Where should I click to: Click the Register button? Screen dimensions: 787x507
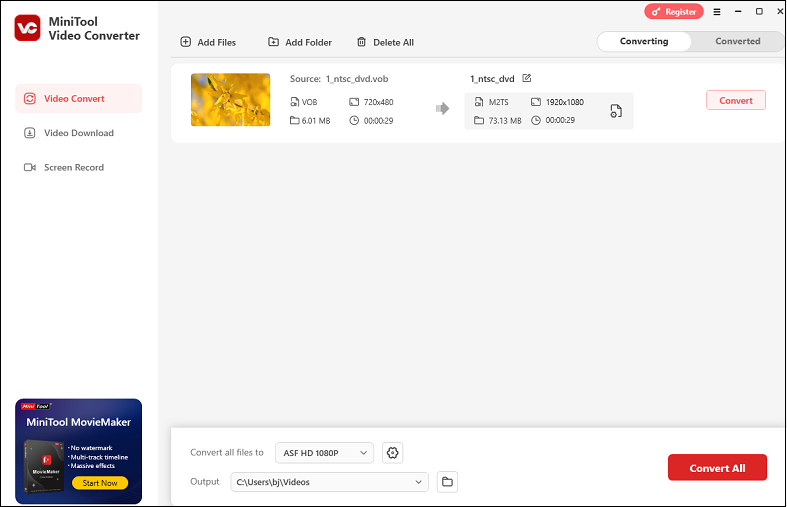(x=674, y=12)
